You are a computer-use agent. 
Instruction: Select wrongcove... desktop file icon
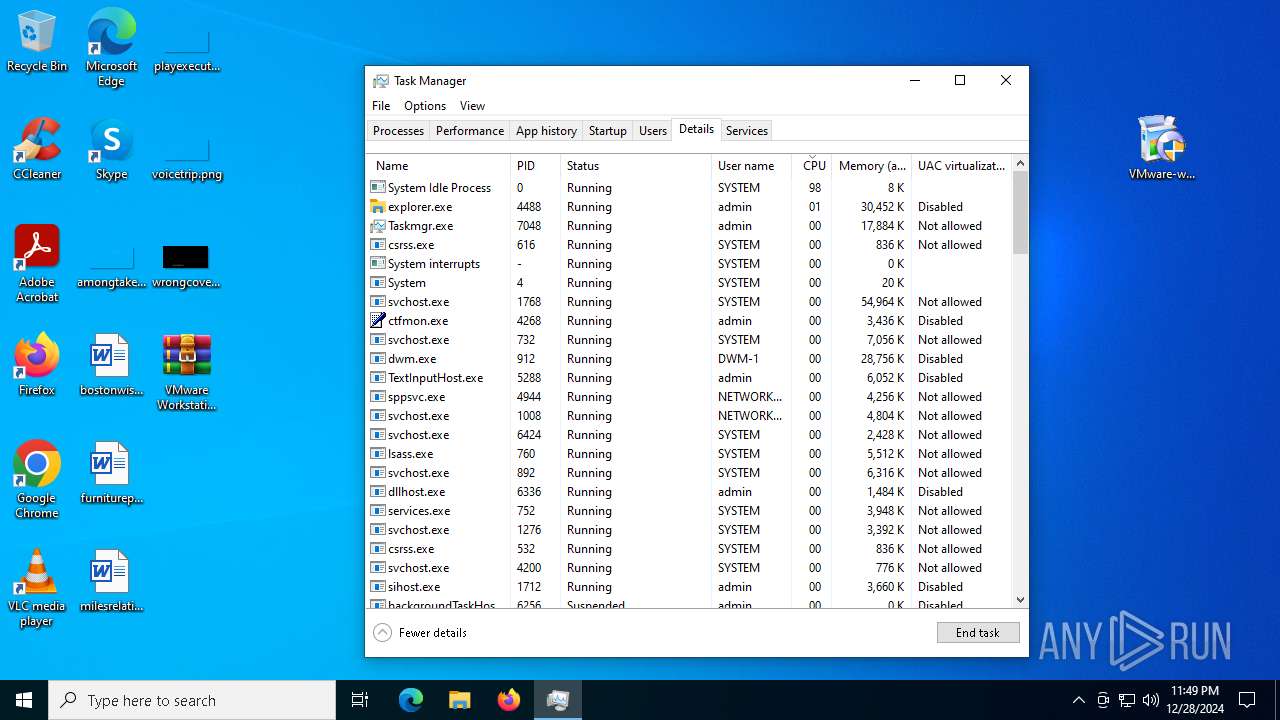click(186, 266)
